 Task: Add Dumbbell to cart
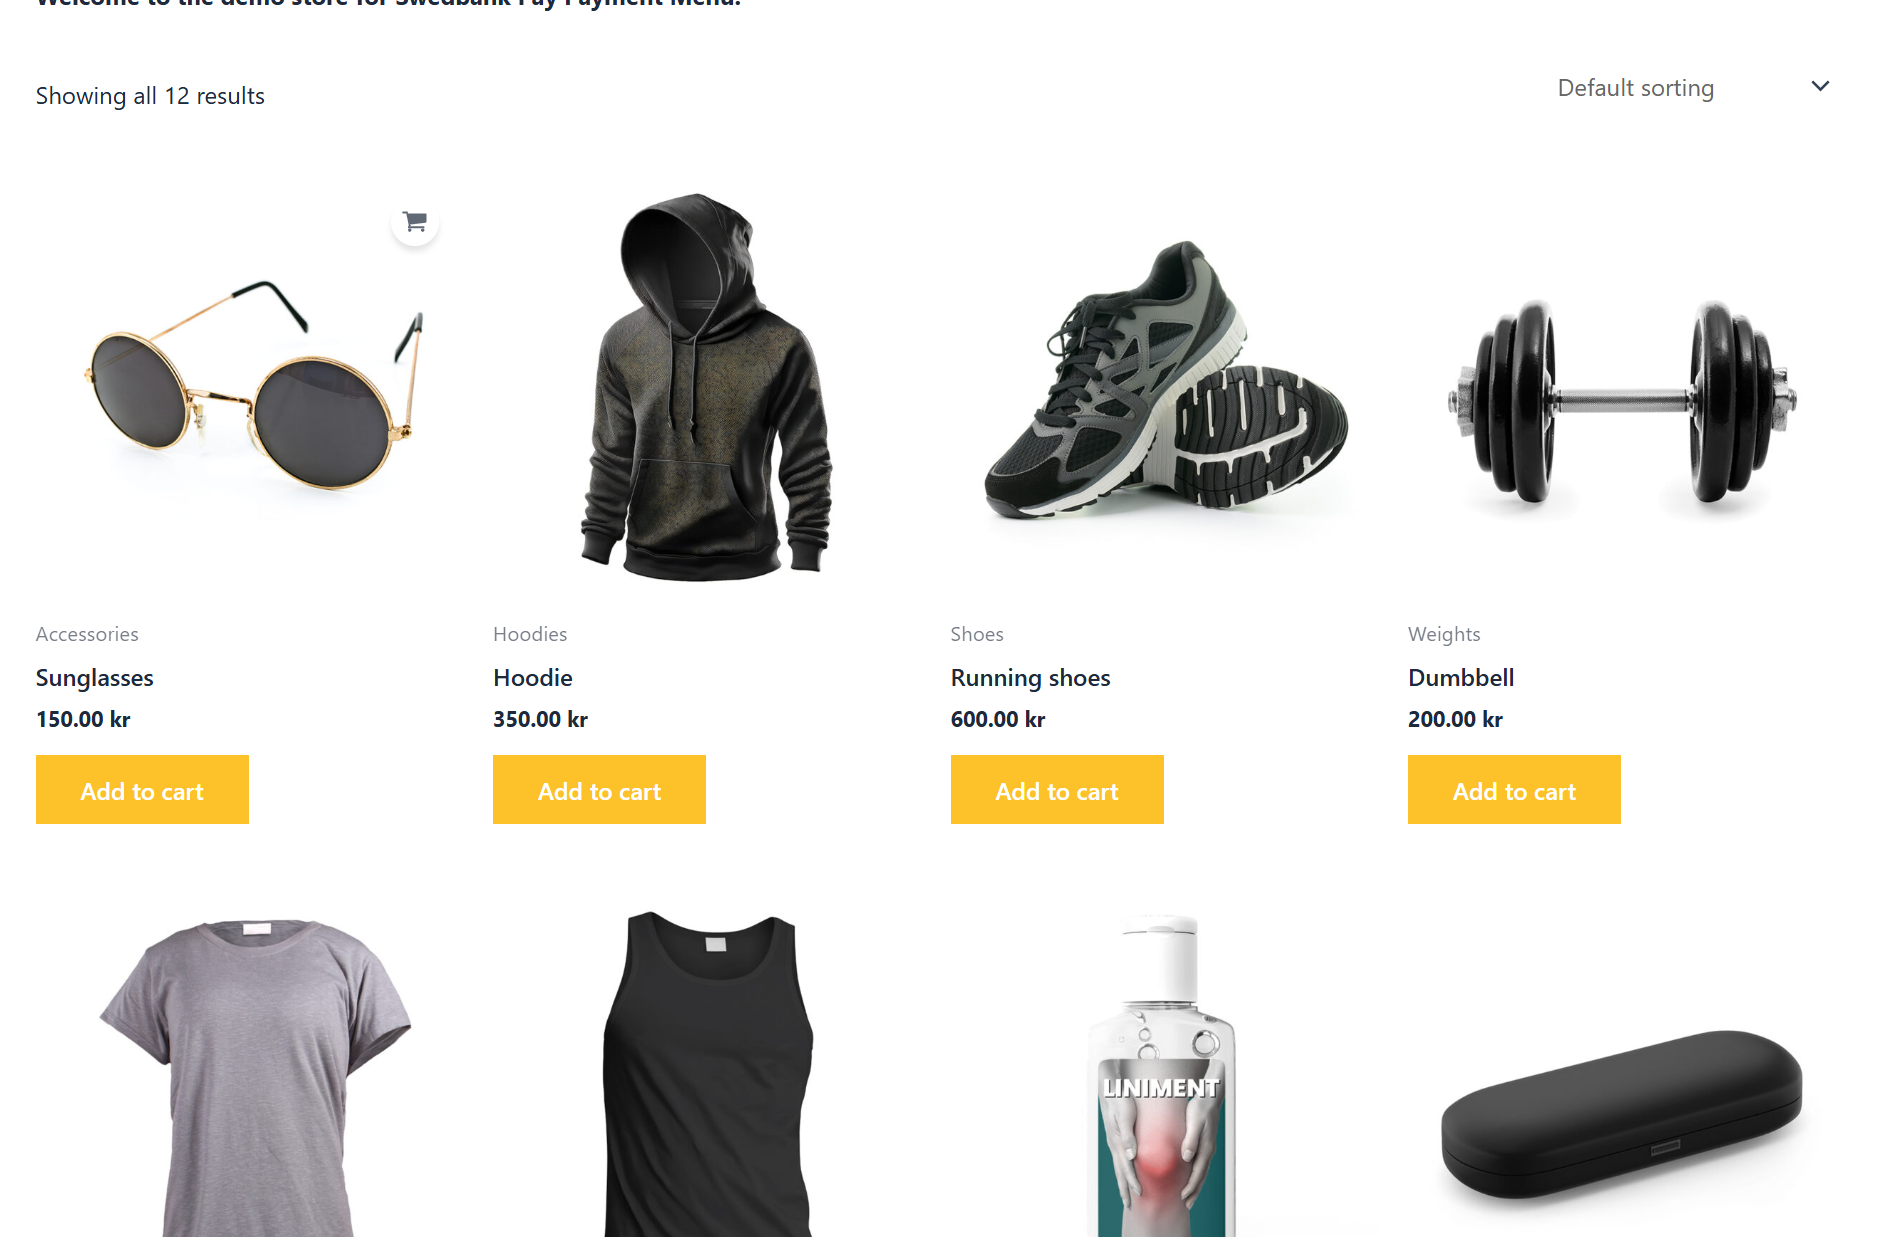click(1514, 790)
